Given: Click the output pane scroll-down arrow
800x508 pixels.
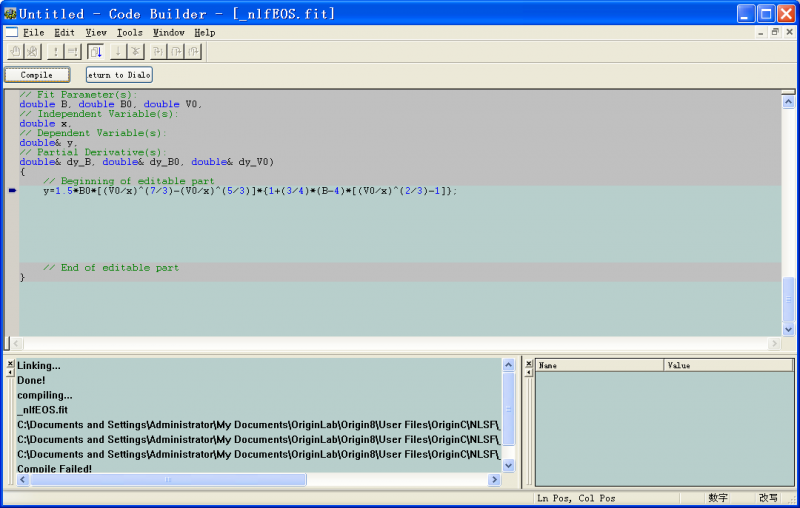Looking at the screenshot, I should click(508, 466).
